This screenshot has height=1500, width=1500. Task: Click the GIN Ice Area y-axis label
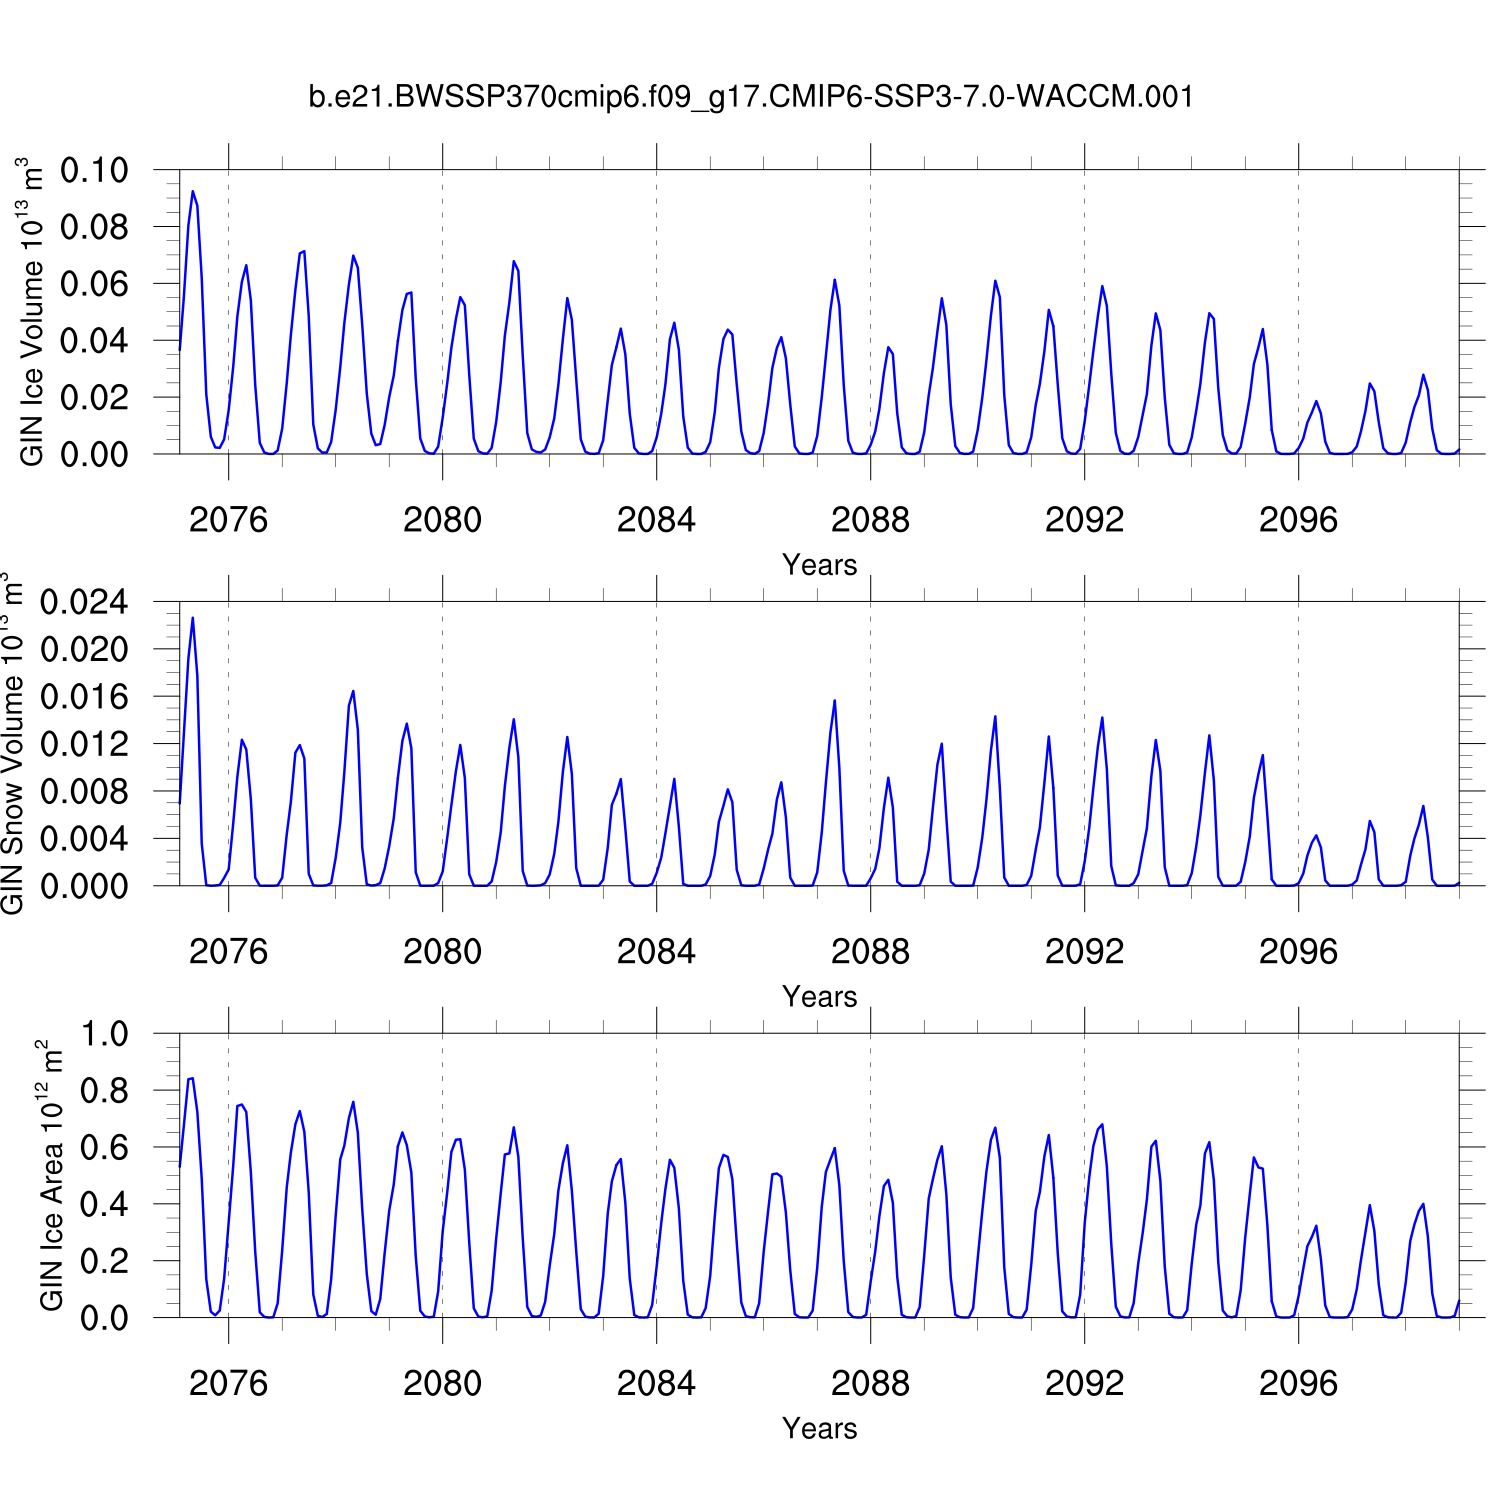[x=51, y=1176]
